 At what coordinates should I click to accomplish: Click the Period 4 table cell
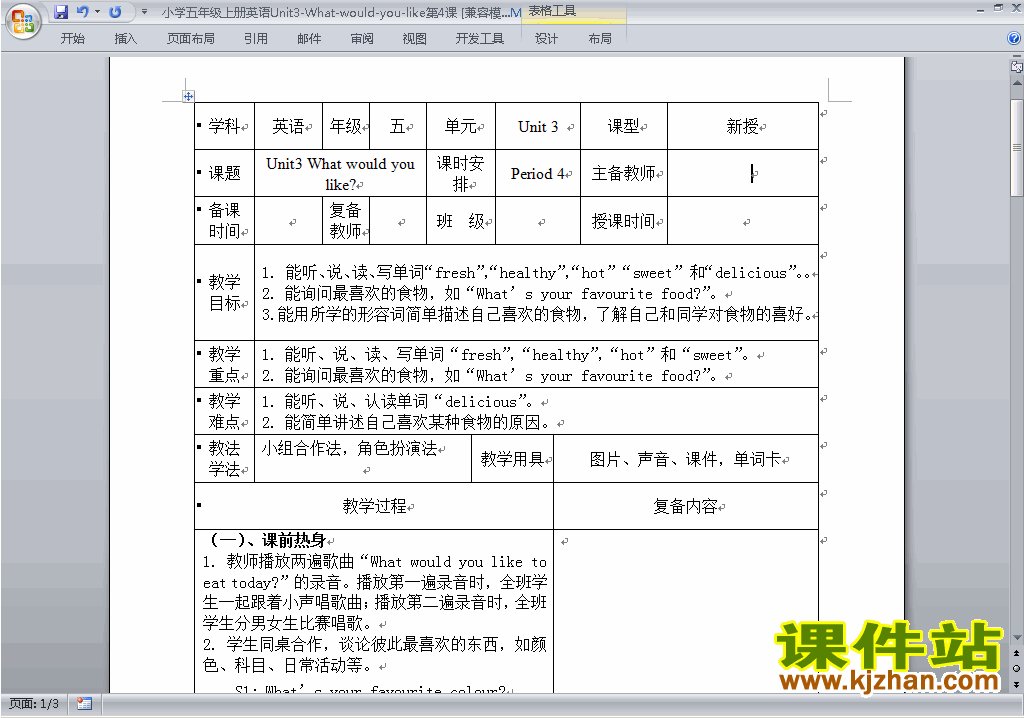coord(538,173)
